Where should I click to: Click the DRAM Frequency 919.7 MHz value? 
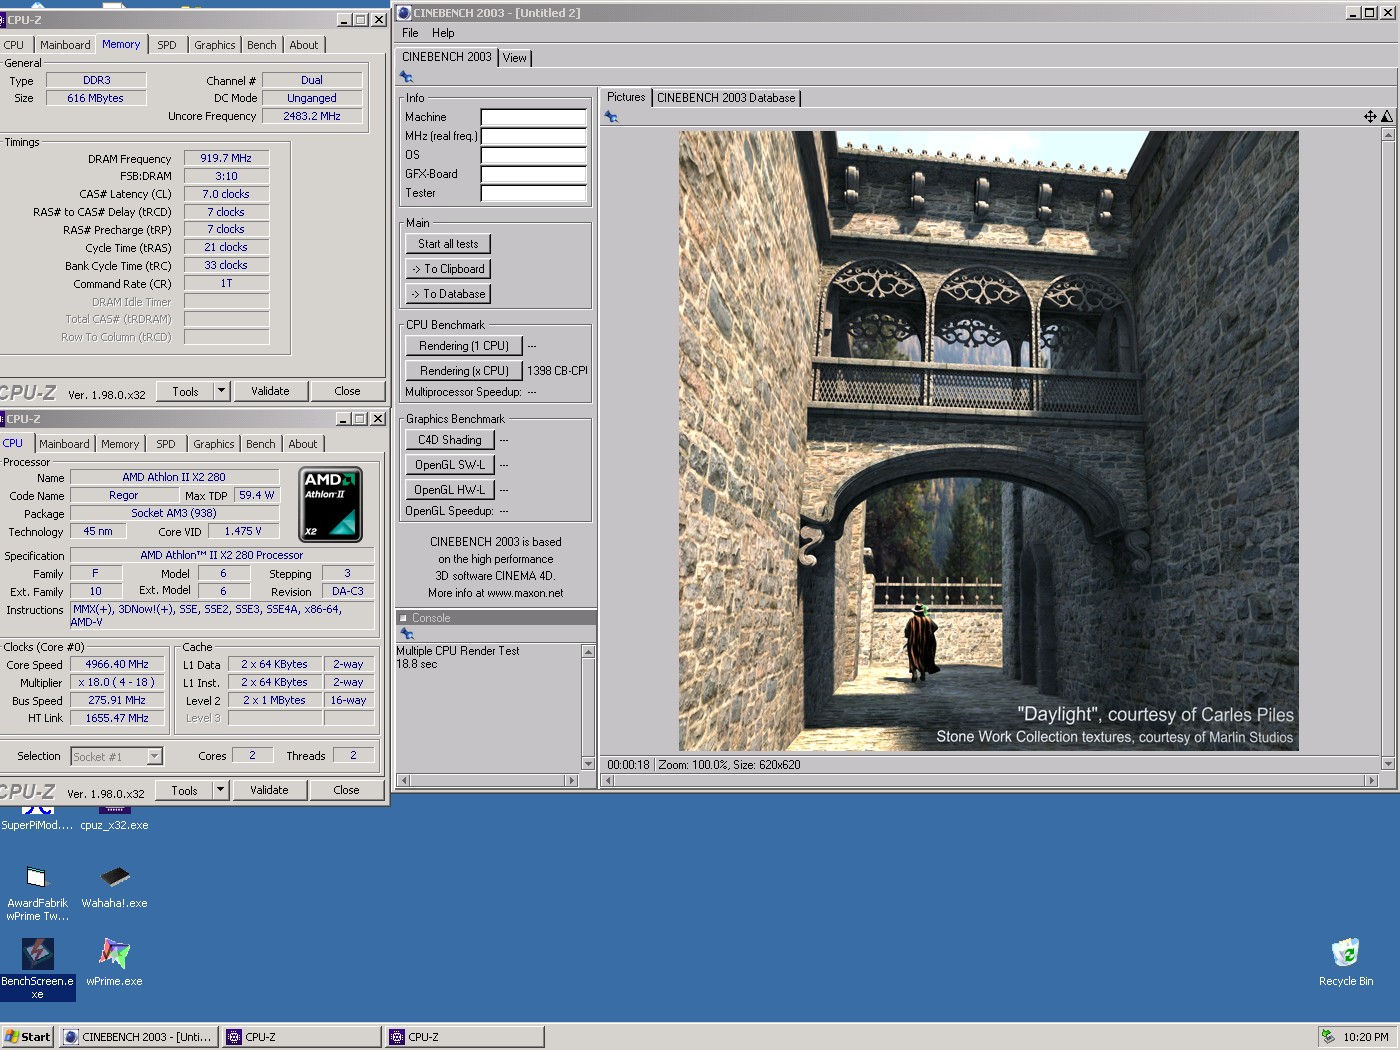(226, 158)
